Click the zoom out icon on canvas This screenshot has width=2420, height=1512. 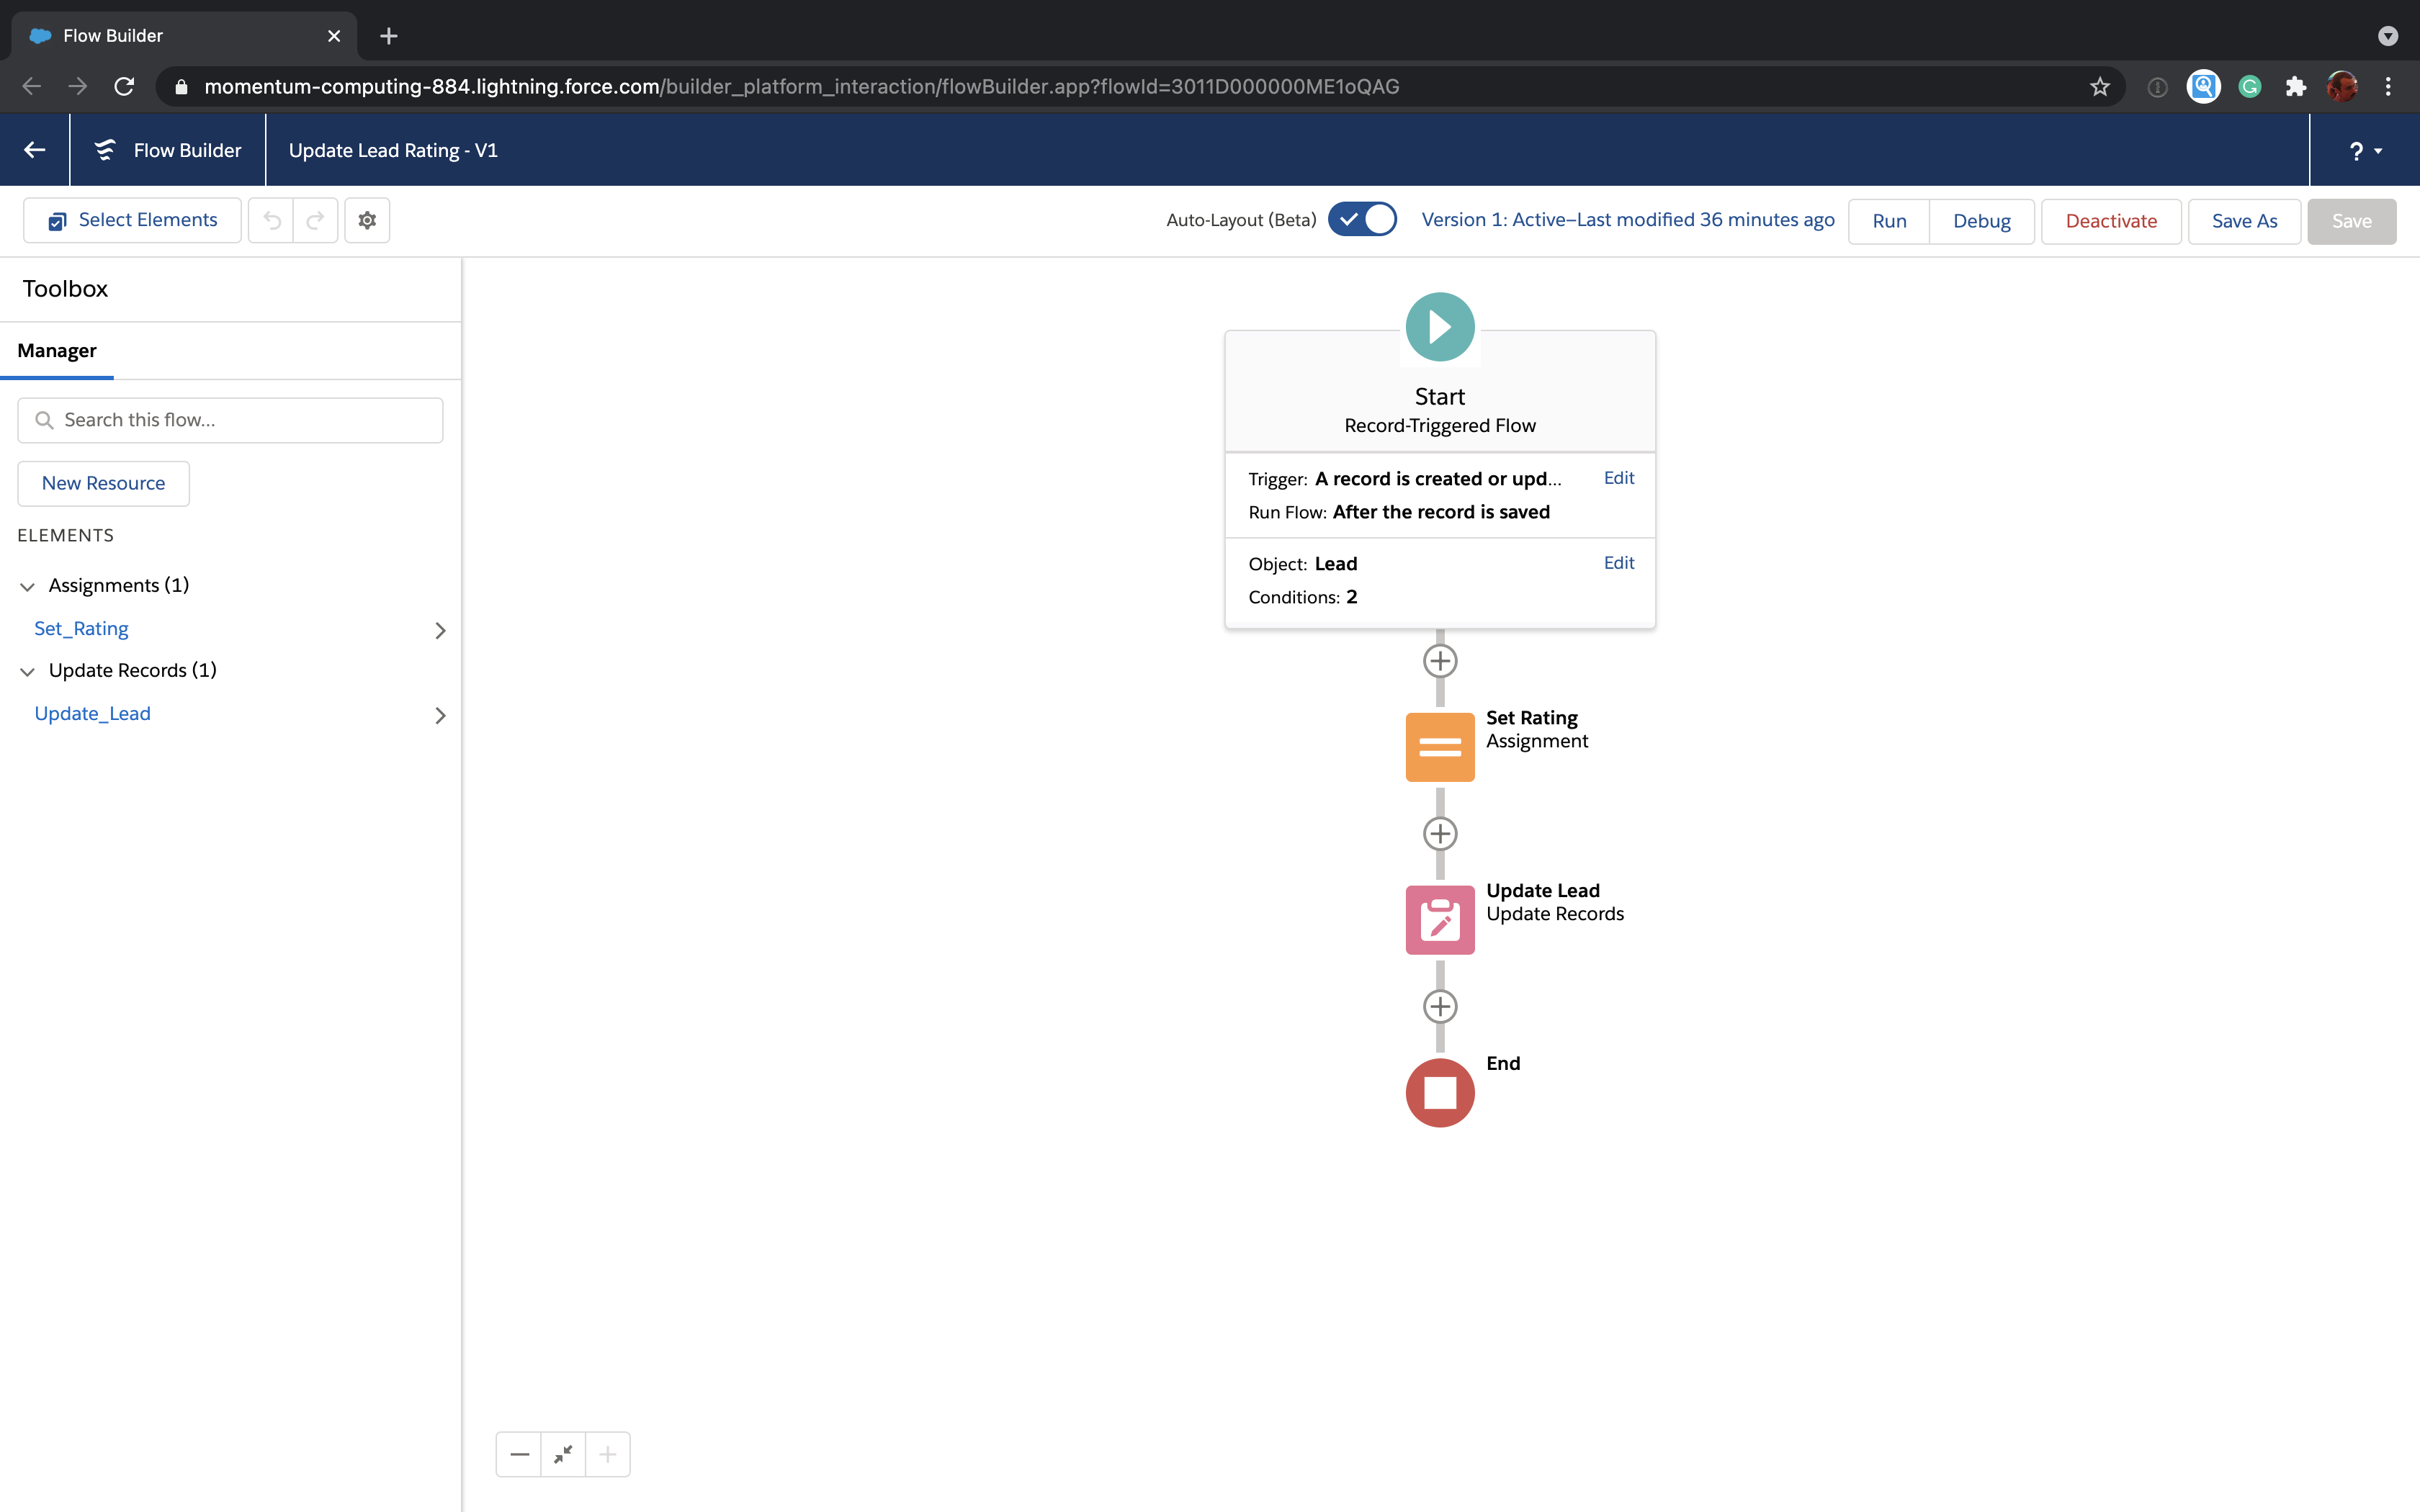[x=519, y=1454]
